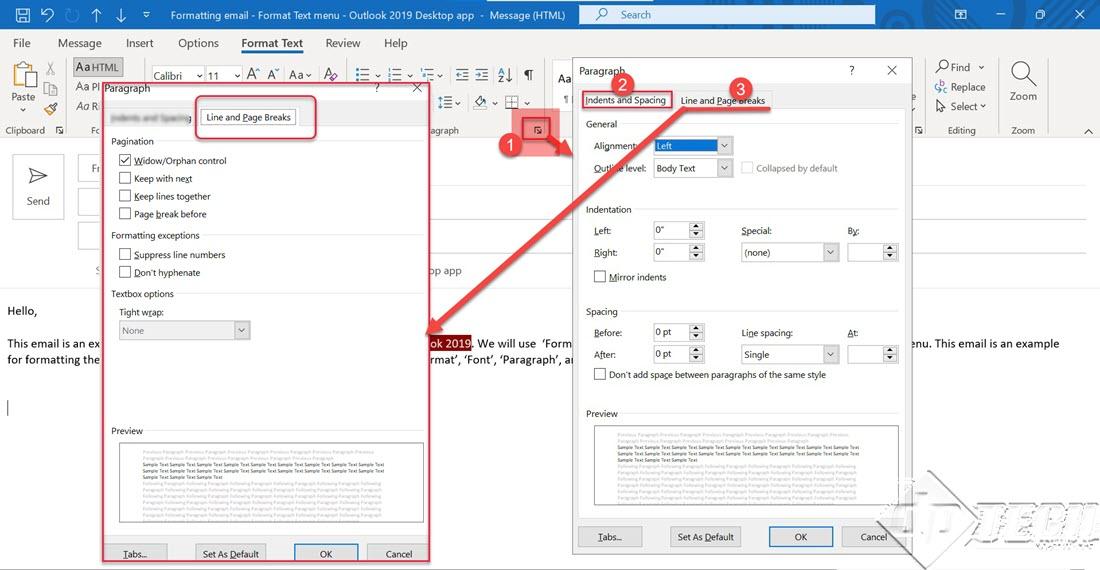Select the Indents and Spacing tab

click(625, 100)
